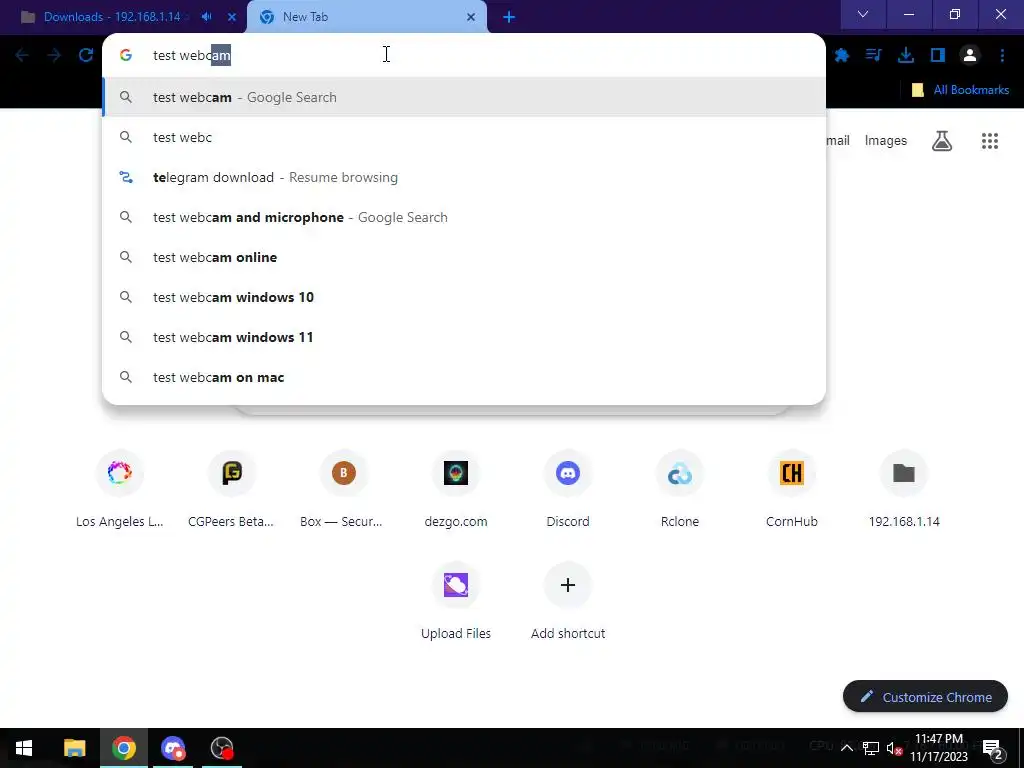Reload the page with the refresh icon
The height and width of the screenshot is (768, 1024).
pos(86,56)
